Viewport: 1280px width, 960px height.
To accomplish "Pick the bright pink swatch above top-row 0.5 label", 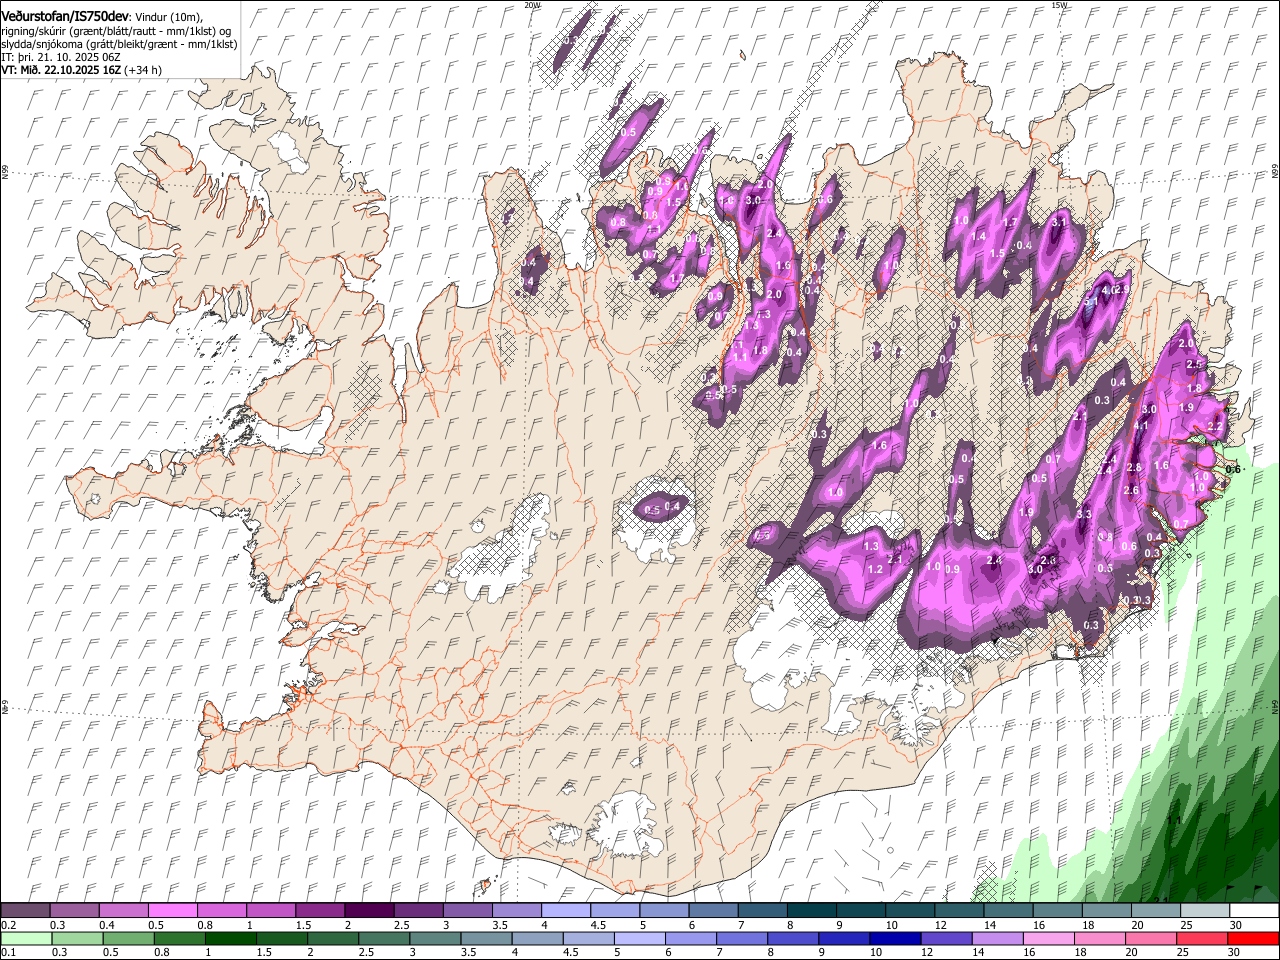I will point(172,911).
